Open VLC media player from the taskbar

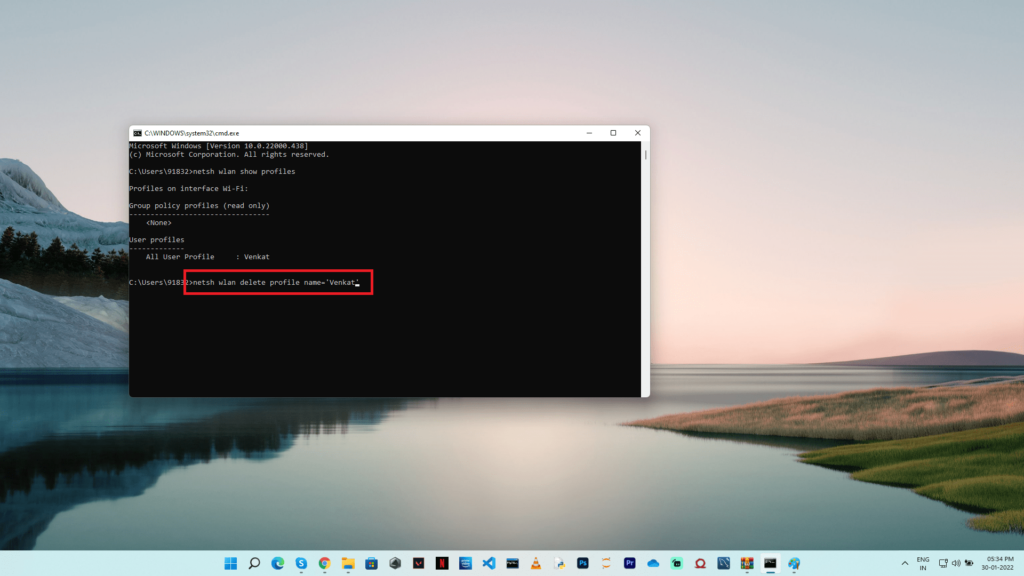[x=536, y=563]
